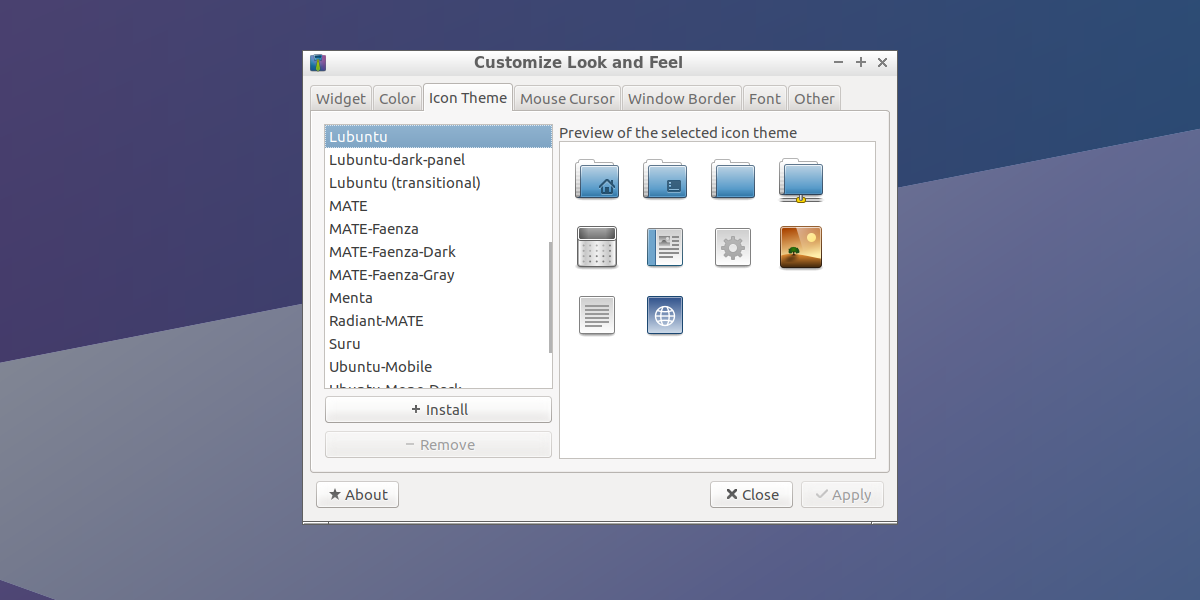
Task: Select the Icon Theme tab
Action: (x=468, y=97)
